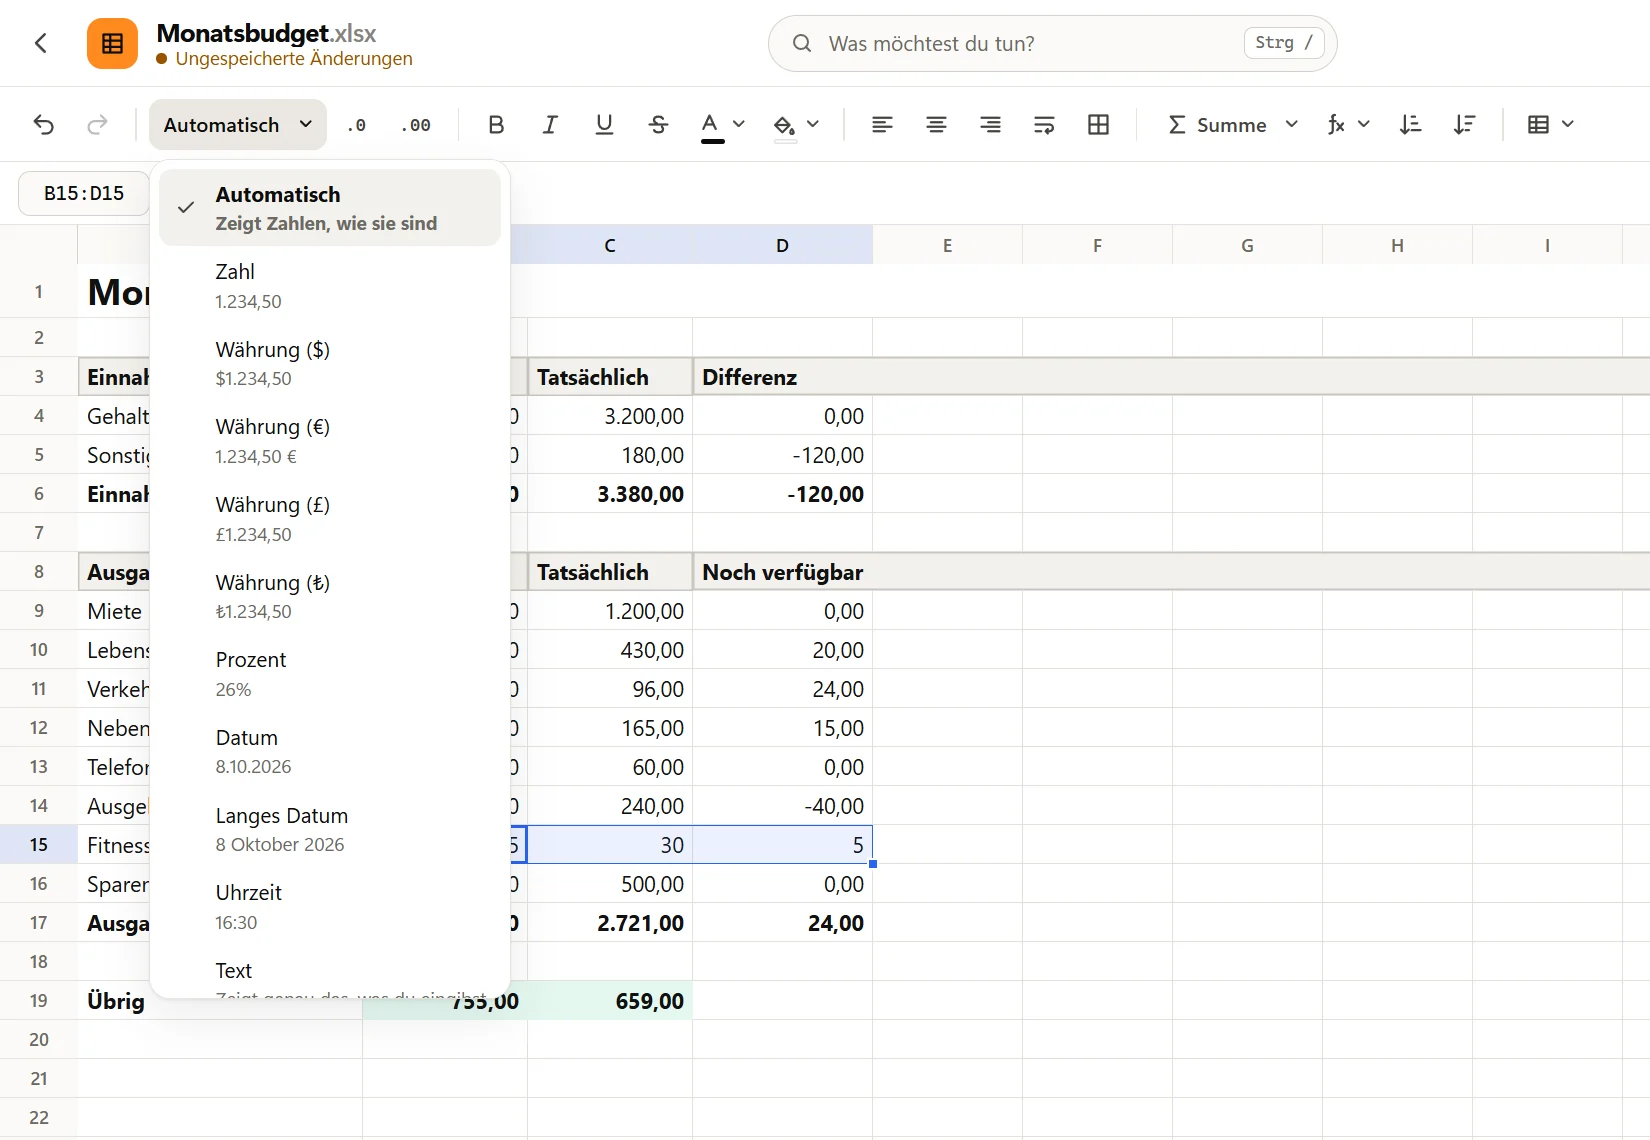Select the Prozent format option
The width and height of the screenshot is (1650, 1140).
[x=330, y=674]
